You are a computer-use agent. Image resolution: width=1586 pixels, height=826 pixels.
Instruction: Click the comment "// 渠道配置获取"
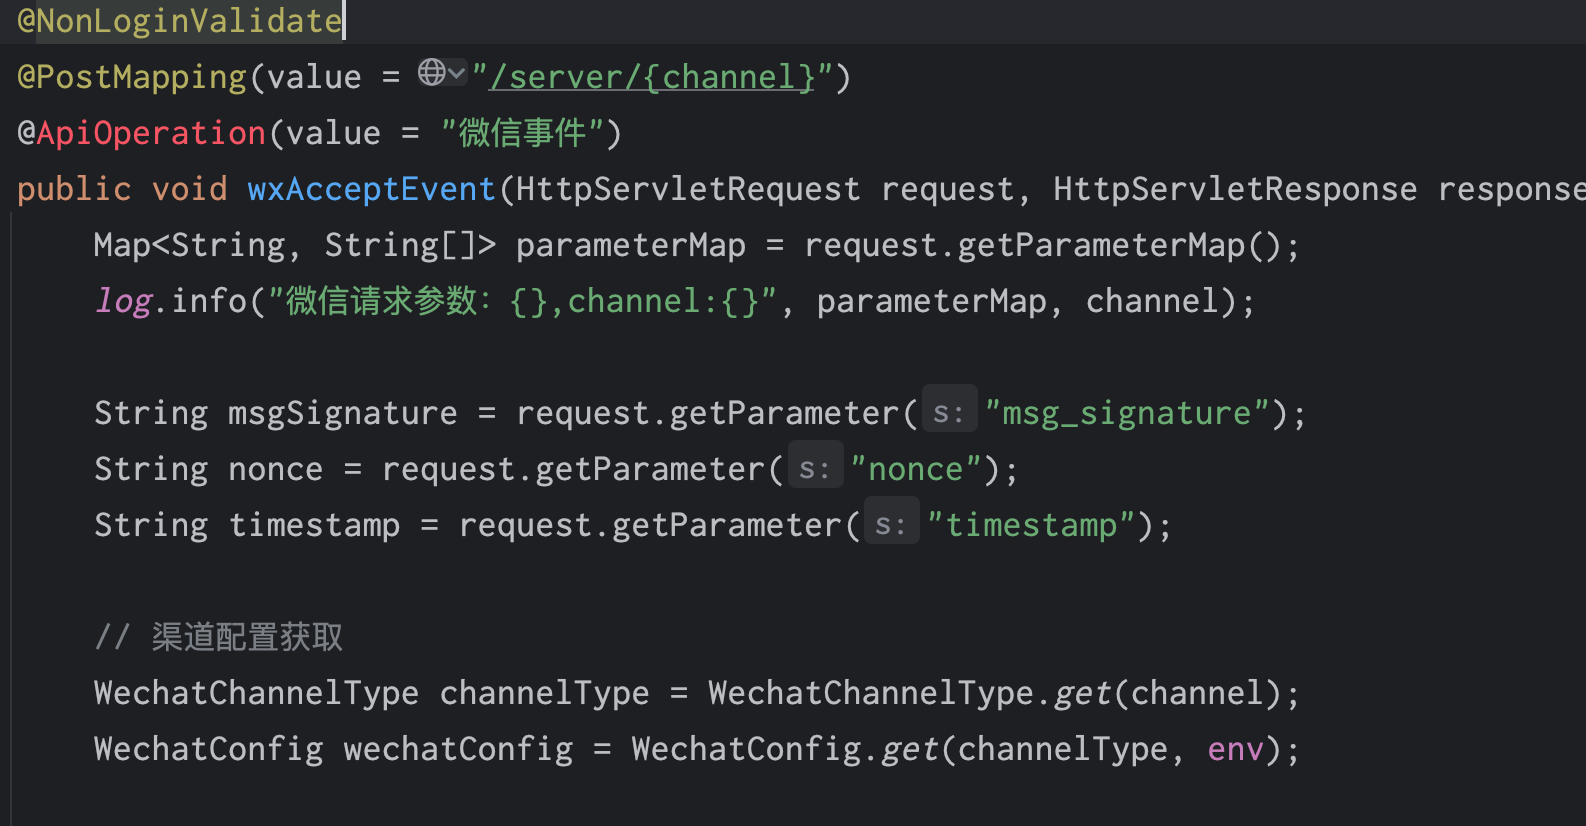click(x=219, y=637)
